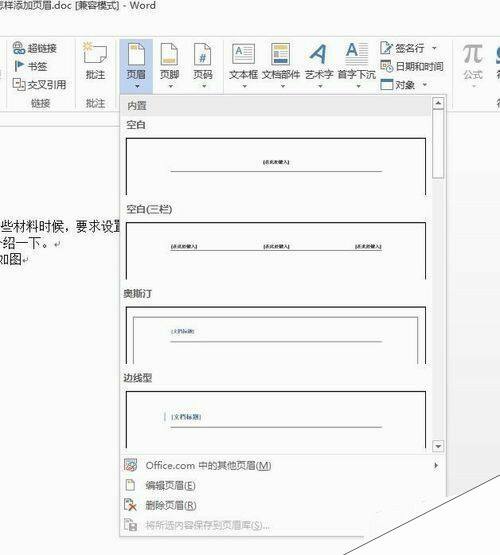Click the 对象 object icon
Image resolution: width=500 pixels, height=555 pixels.
386,85
